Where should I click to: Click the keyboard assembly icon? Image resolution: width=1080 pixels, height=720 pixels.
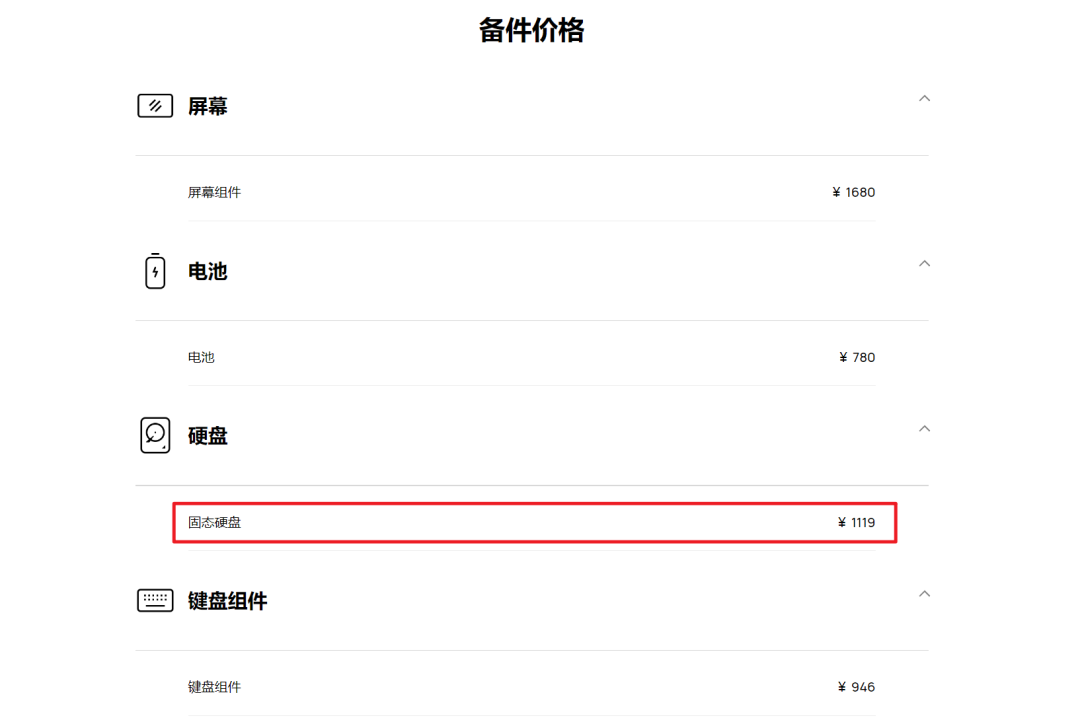click(x=155, y=600)
